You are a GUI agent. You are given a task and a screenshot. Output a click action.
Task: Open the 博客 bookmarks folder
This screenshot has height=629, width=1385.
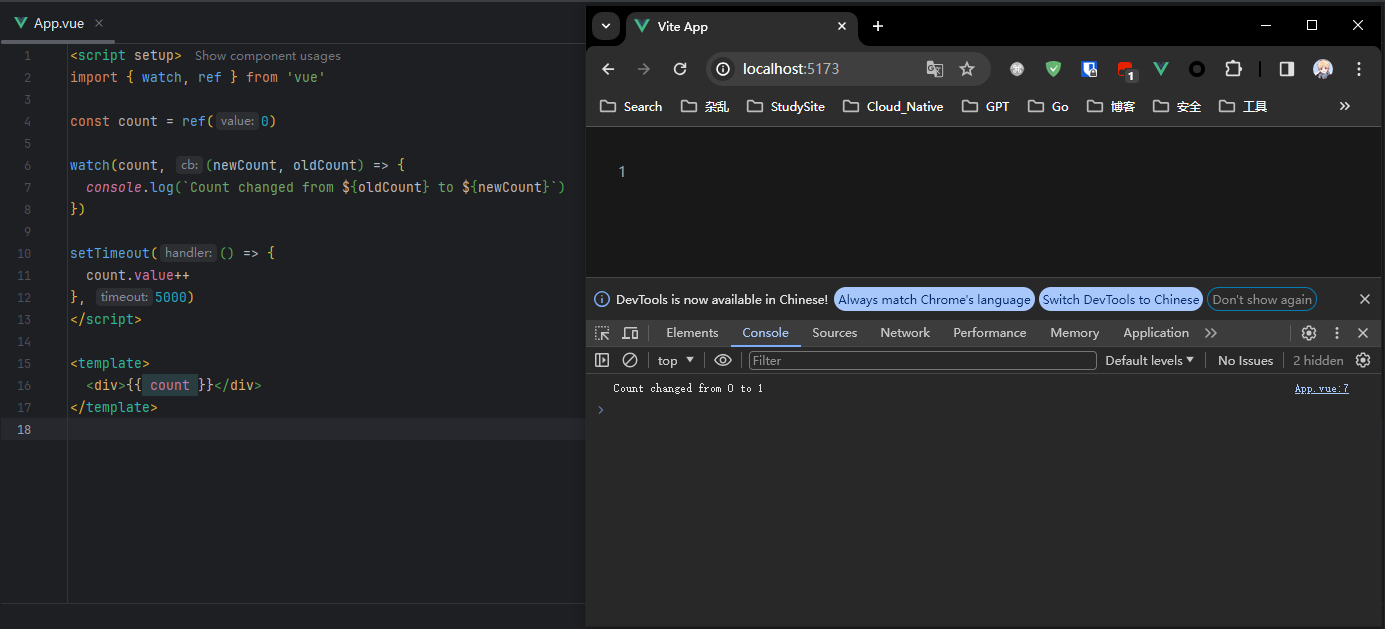pyautogui.click(x=1111, y=106)
